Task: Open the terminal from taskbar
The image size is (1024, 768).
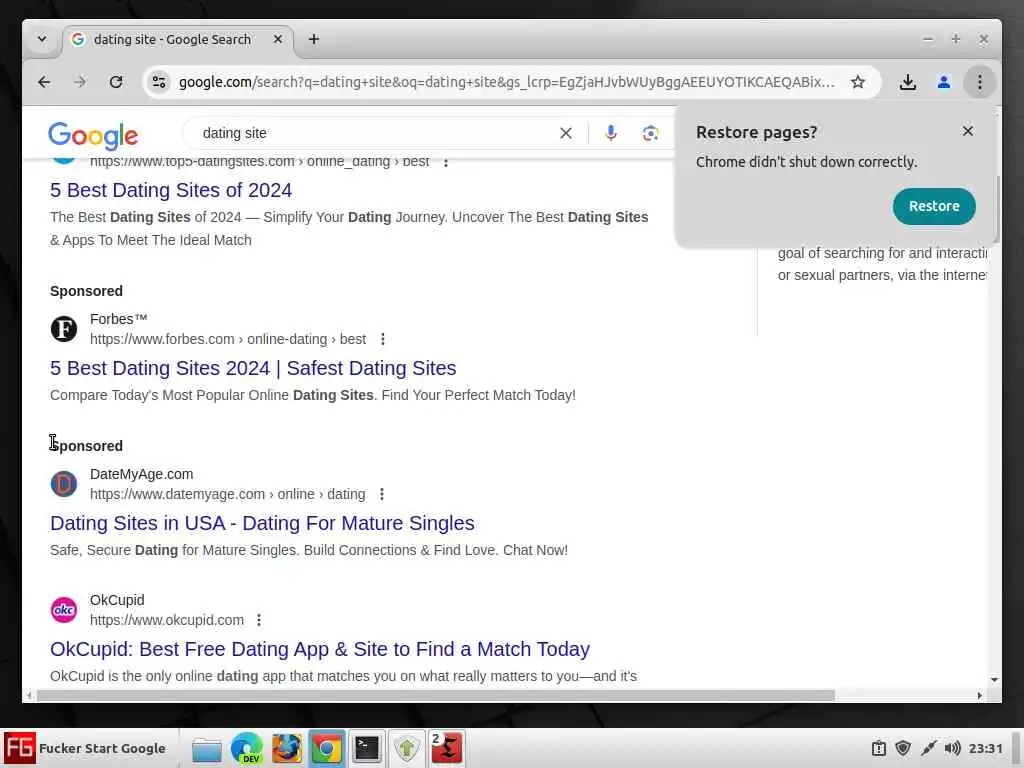Action: (366, 748)
